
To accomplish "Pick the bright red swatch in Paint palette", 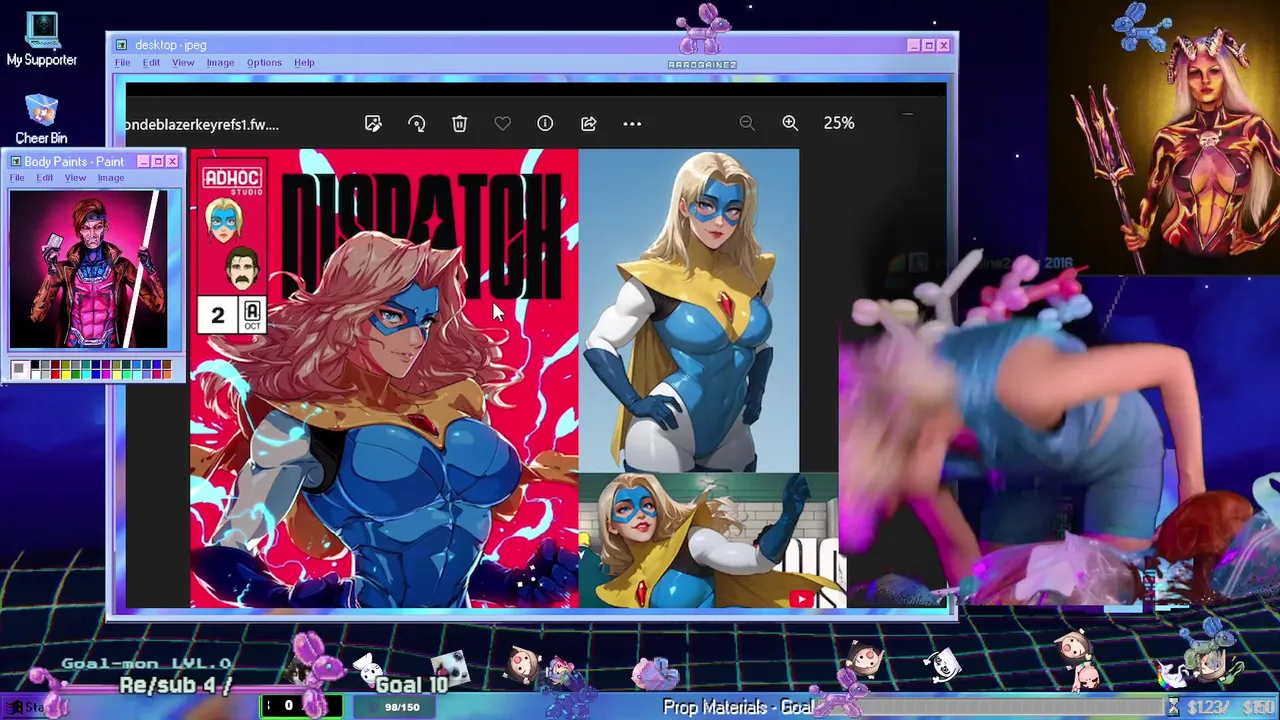I will click(55, 375).
